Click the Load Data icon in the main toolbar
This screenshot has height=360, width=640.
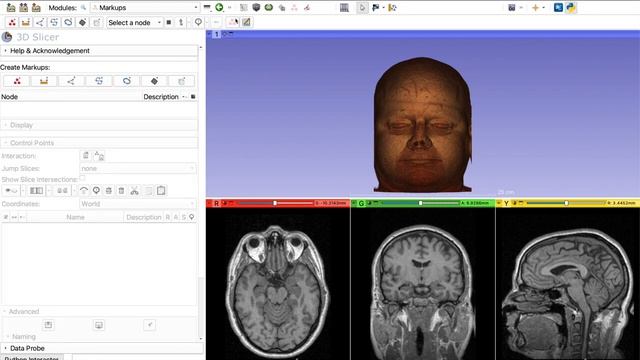coord(11,7)
